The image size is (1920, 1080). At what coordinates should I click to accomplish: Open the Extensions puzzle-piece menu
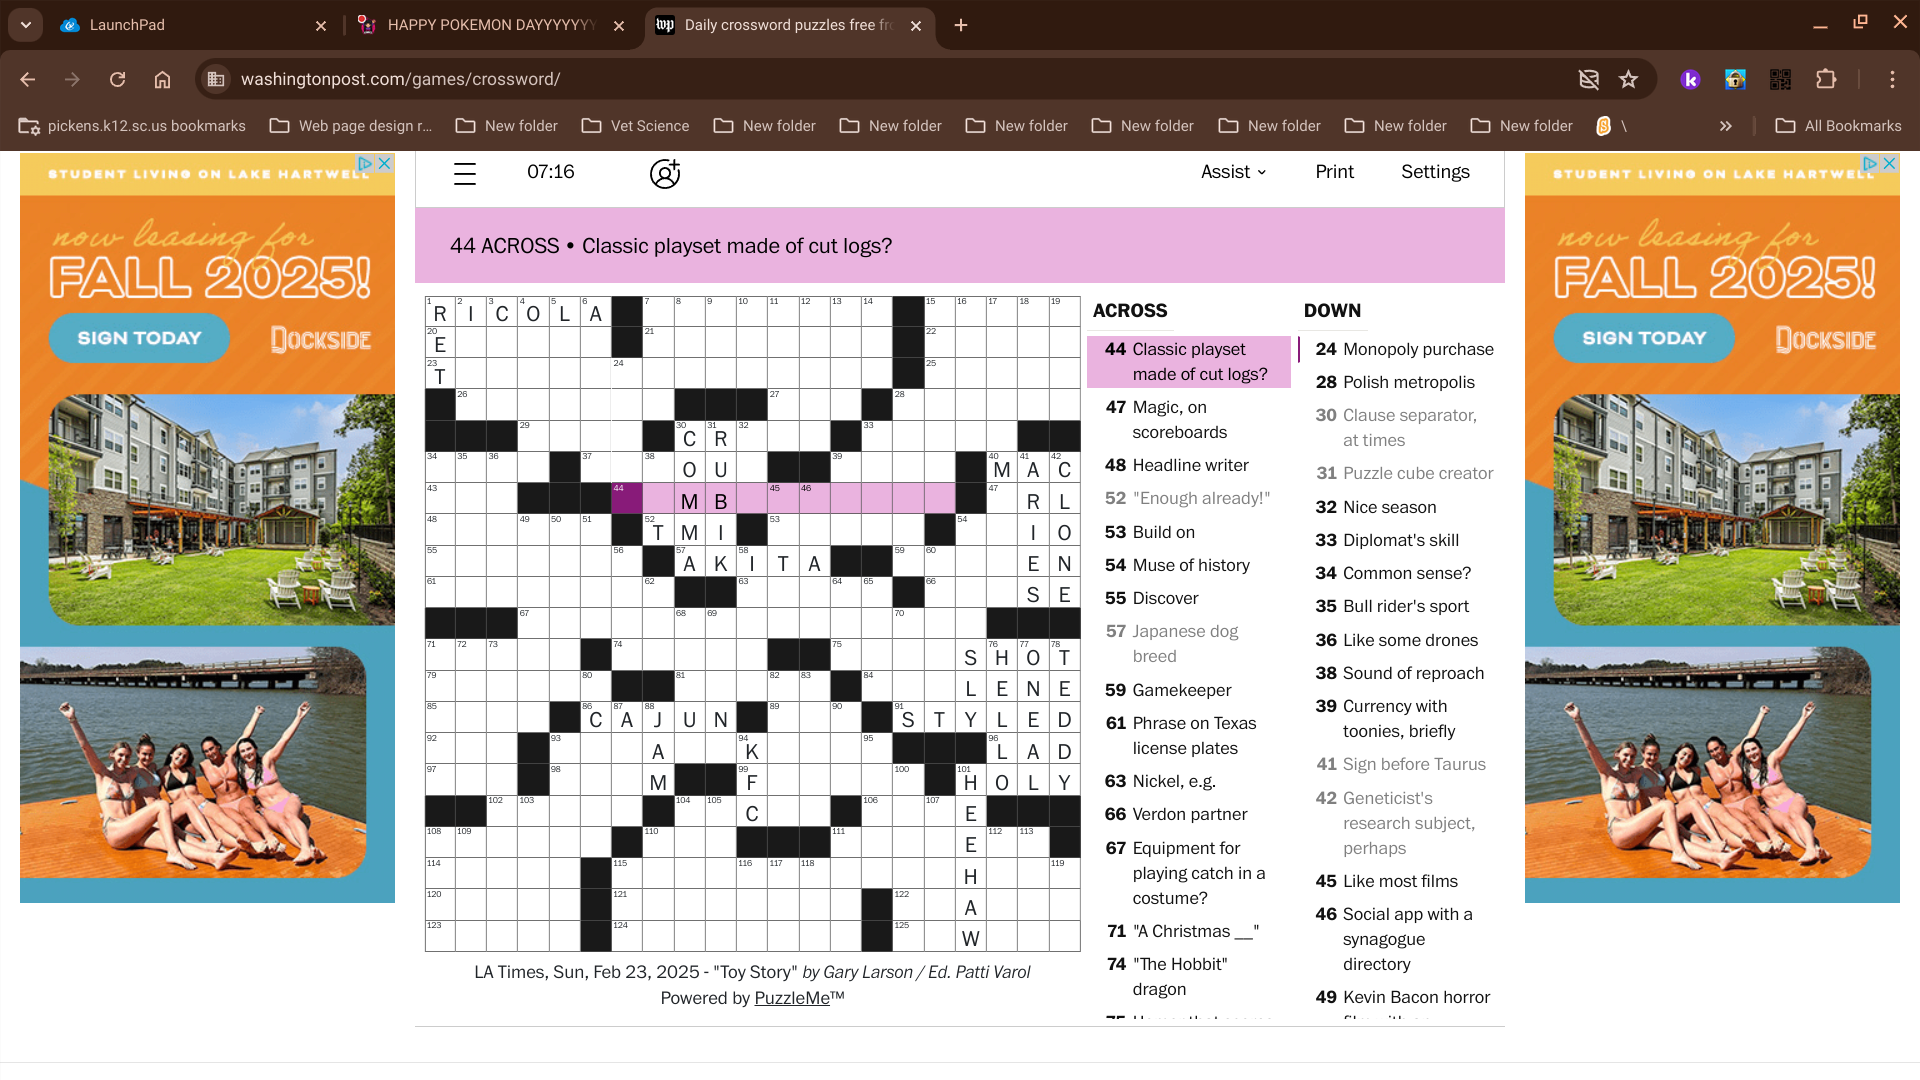(1826, 79)
